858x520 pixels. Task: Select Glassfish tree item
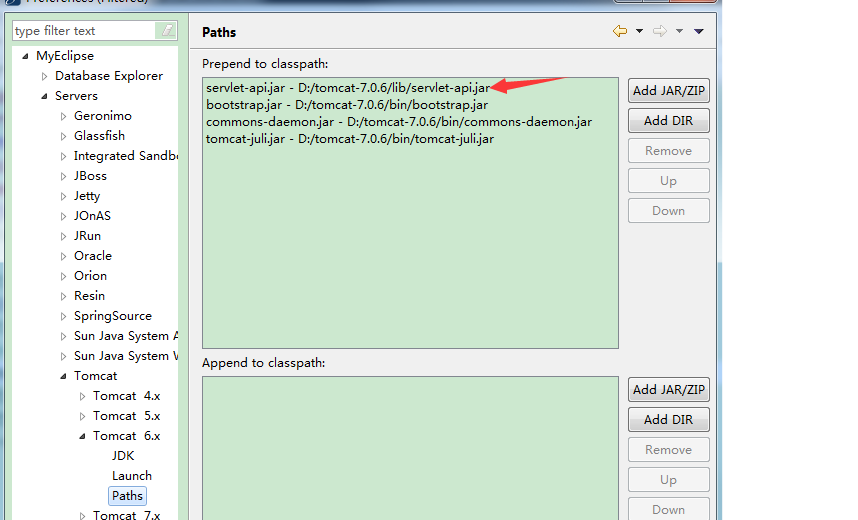pos(99,136)
